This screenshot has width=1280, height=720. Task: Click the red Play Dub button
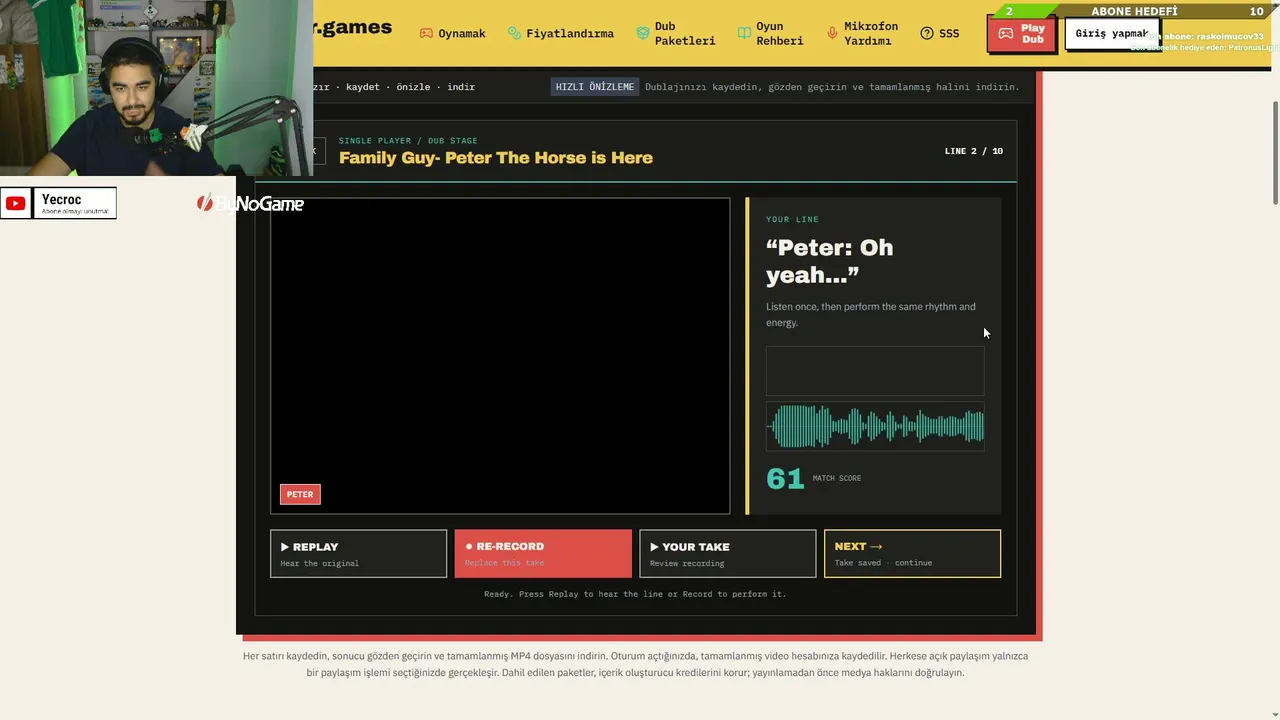1021,34
